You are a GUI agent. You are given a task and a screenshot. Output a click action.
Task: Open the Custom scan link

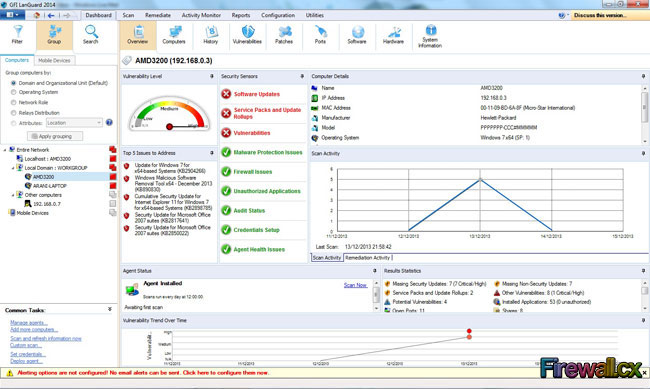(x=26, y=345)
